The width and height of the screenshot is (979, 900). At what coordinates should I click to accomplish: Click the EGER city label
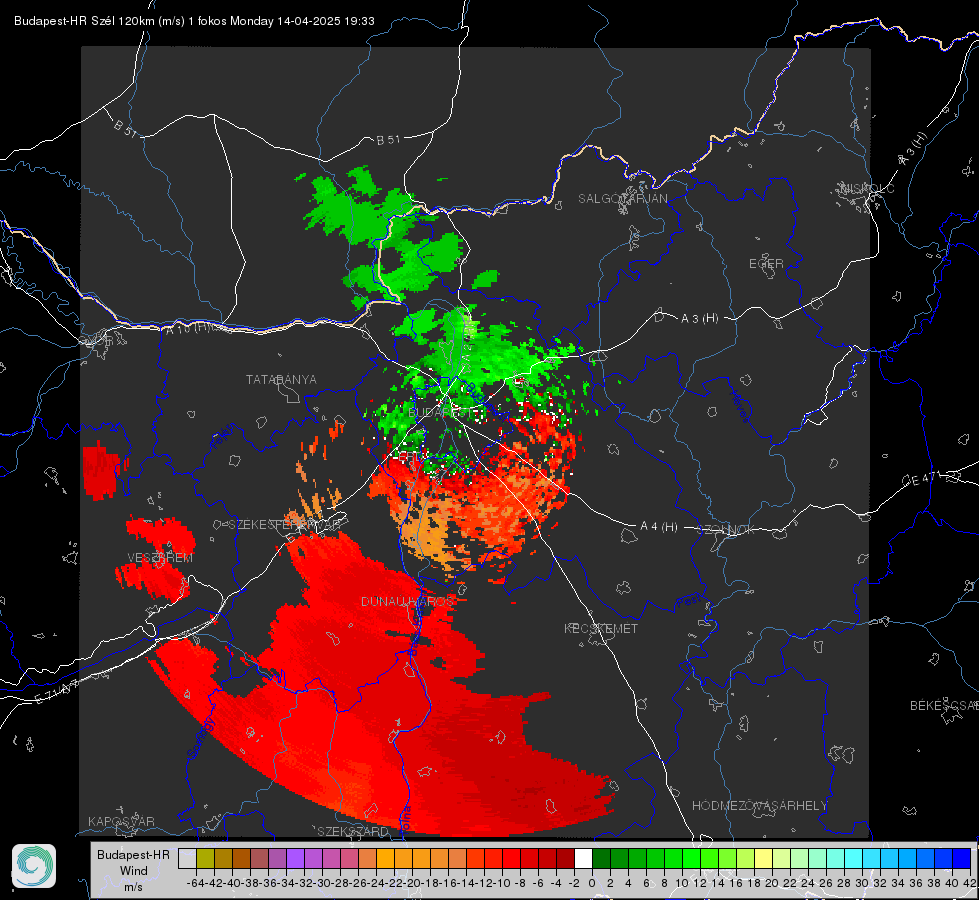(x=766, y=264)
